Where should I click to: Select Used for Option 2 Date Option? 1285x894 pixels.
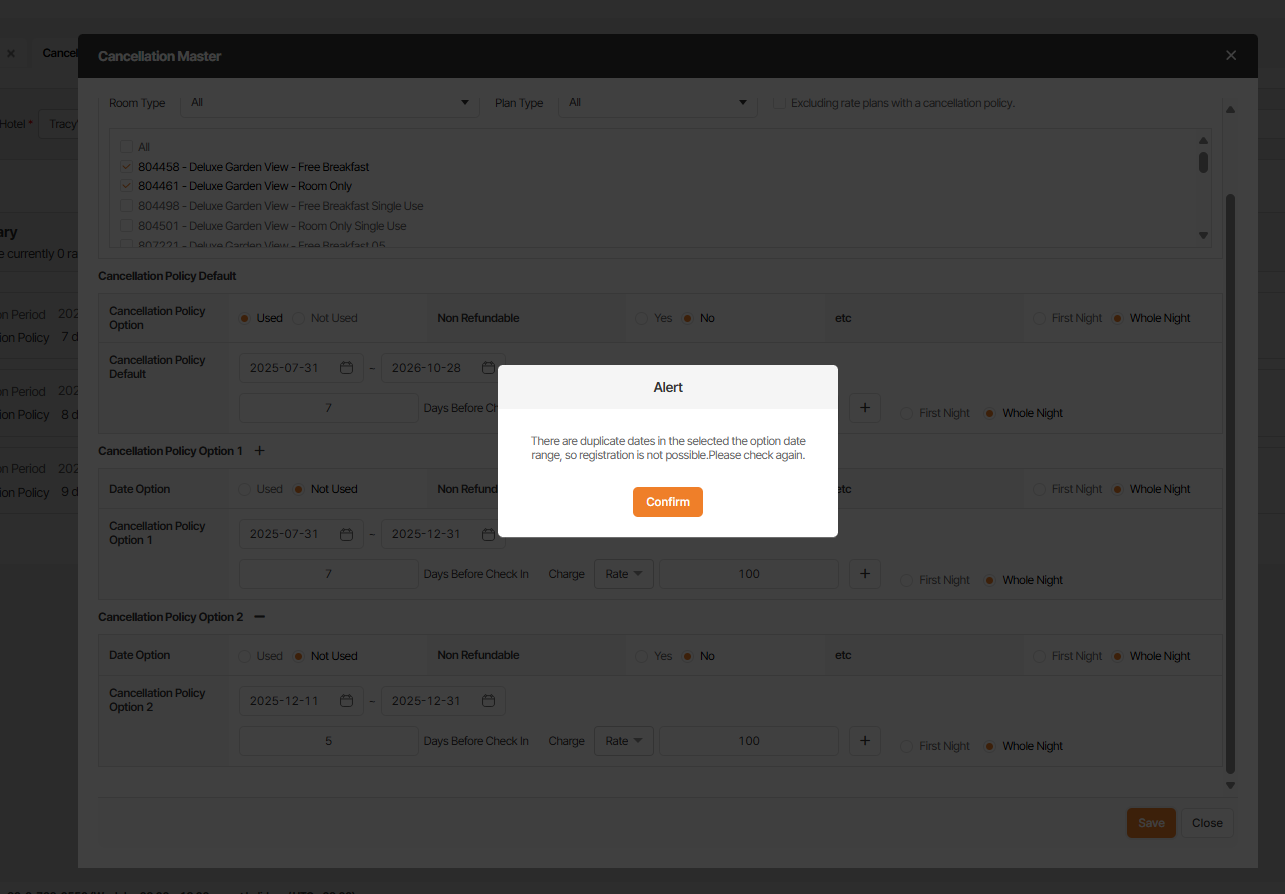tap(244, 656)
